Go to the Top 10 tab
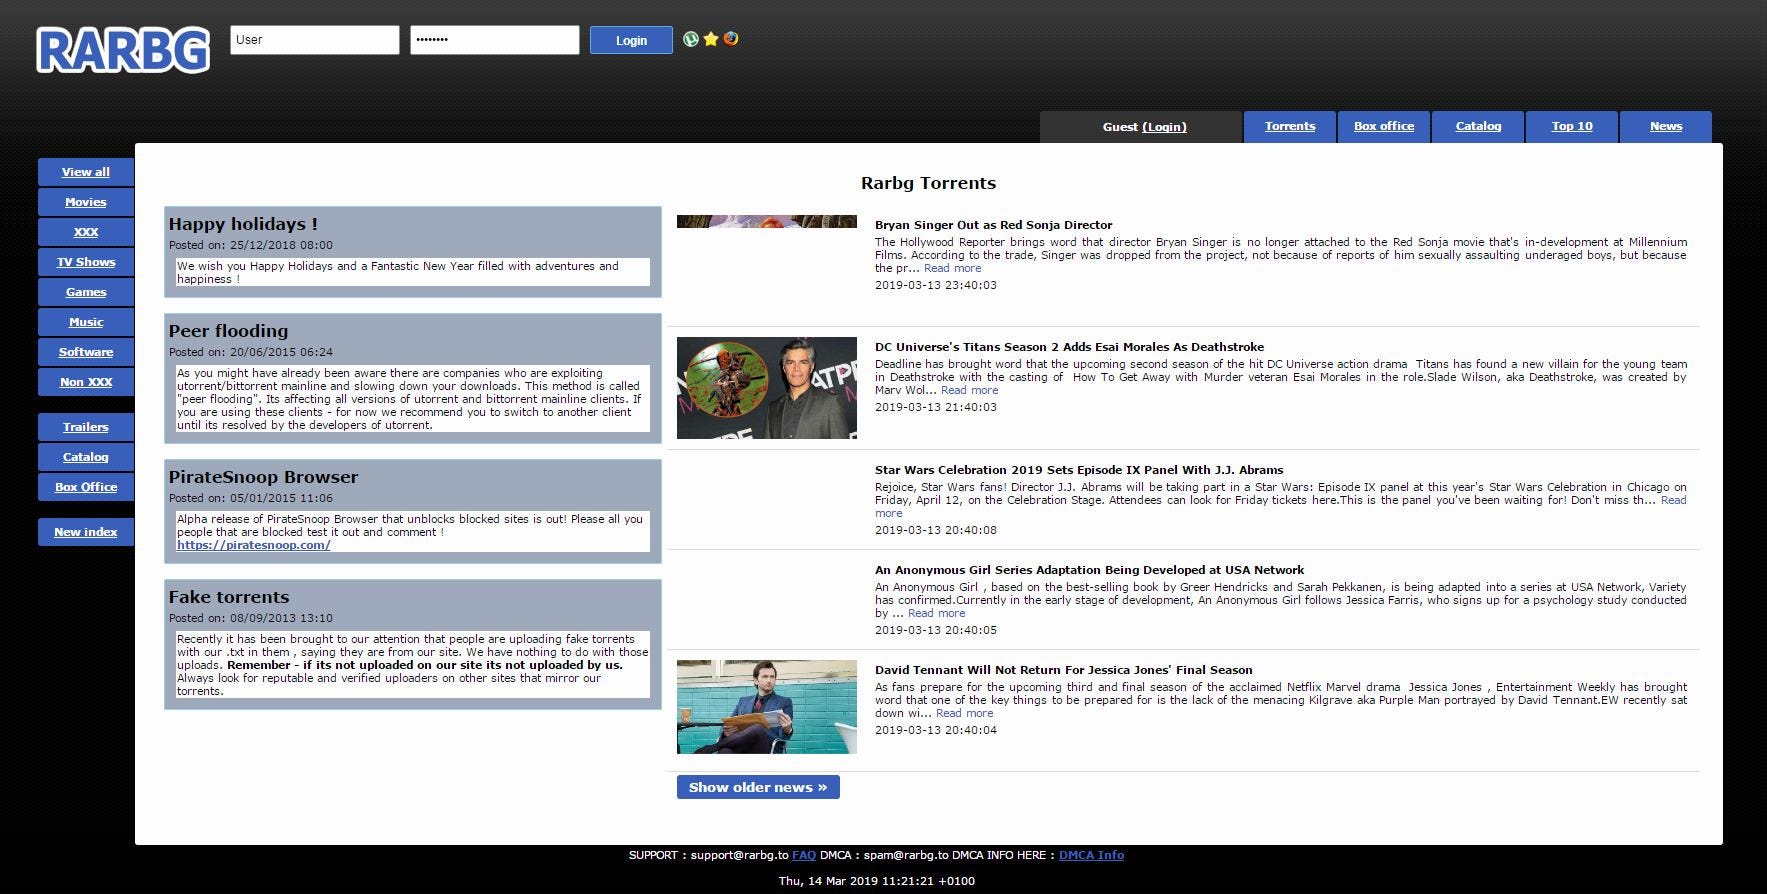The width and height of the screenshot is (1767, 894). click(x=1572, y=126)
